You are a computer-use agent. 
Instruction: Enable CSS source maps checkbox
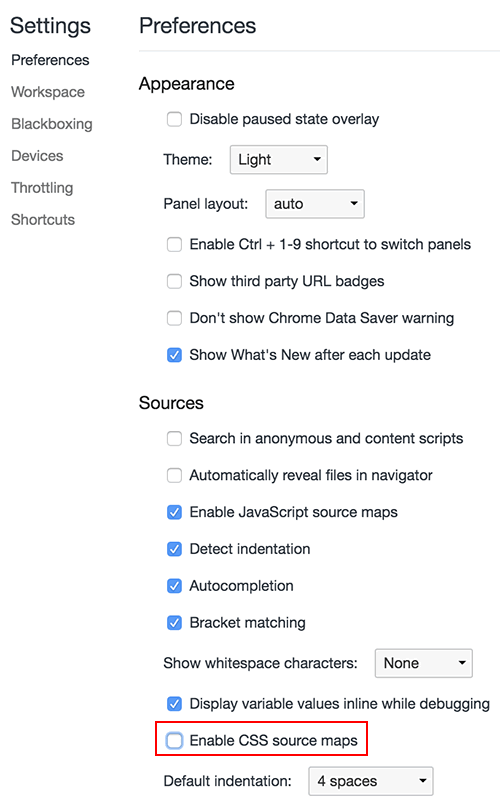pyautogui.click(x=174, y=741)
